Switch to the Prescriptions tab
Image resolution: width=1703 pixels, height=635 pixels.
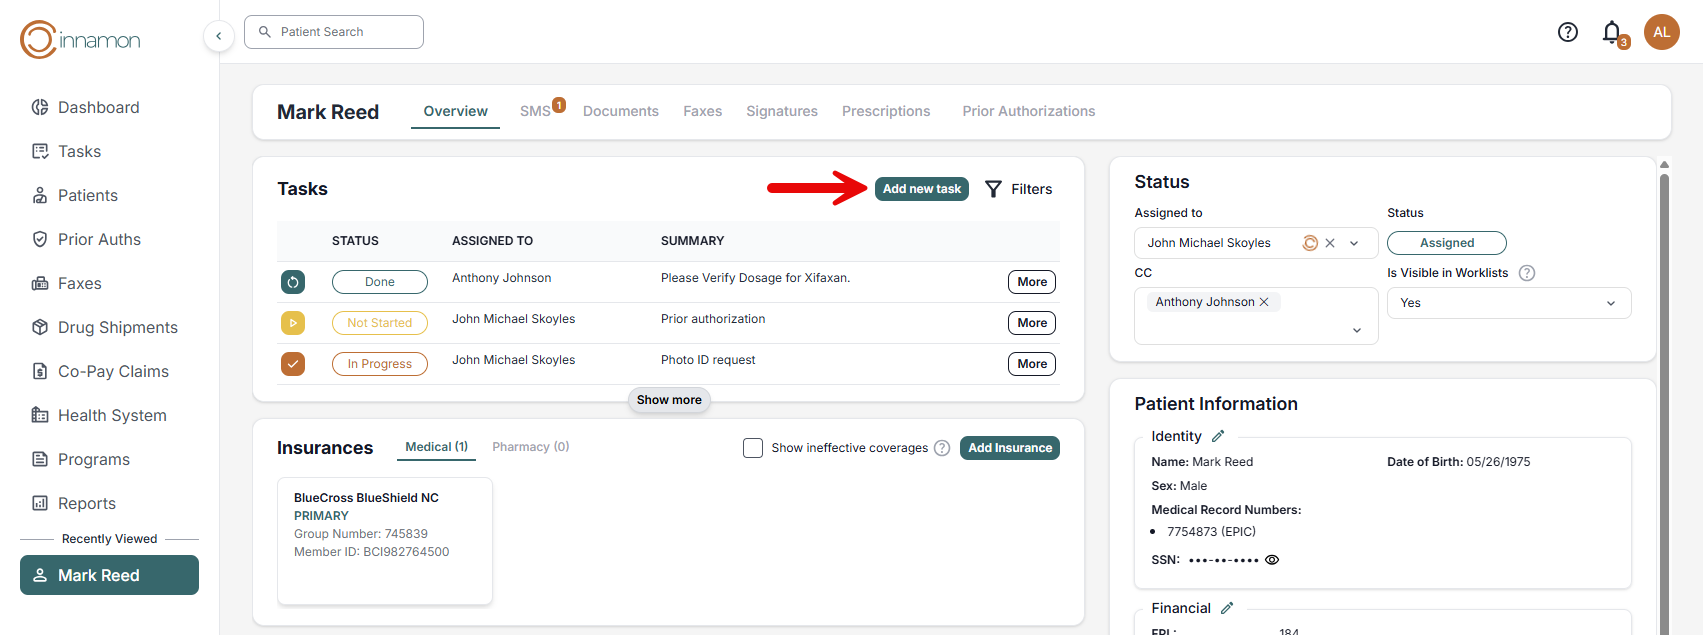[x=885, y=111]
